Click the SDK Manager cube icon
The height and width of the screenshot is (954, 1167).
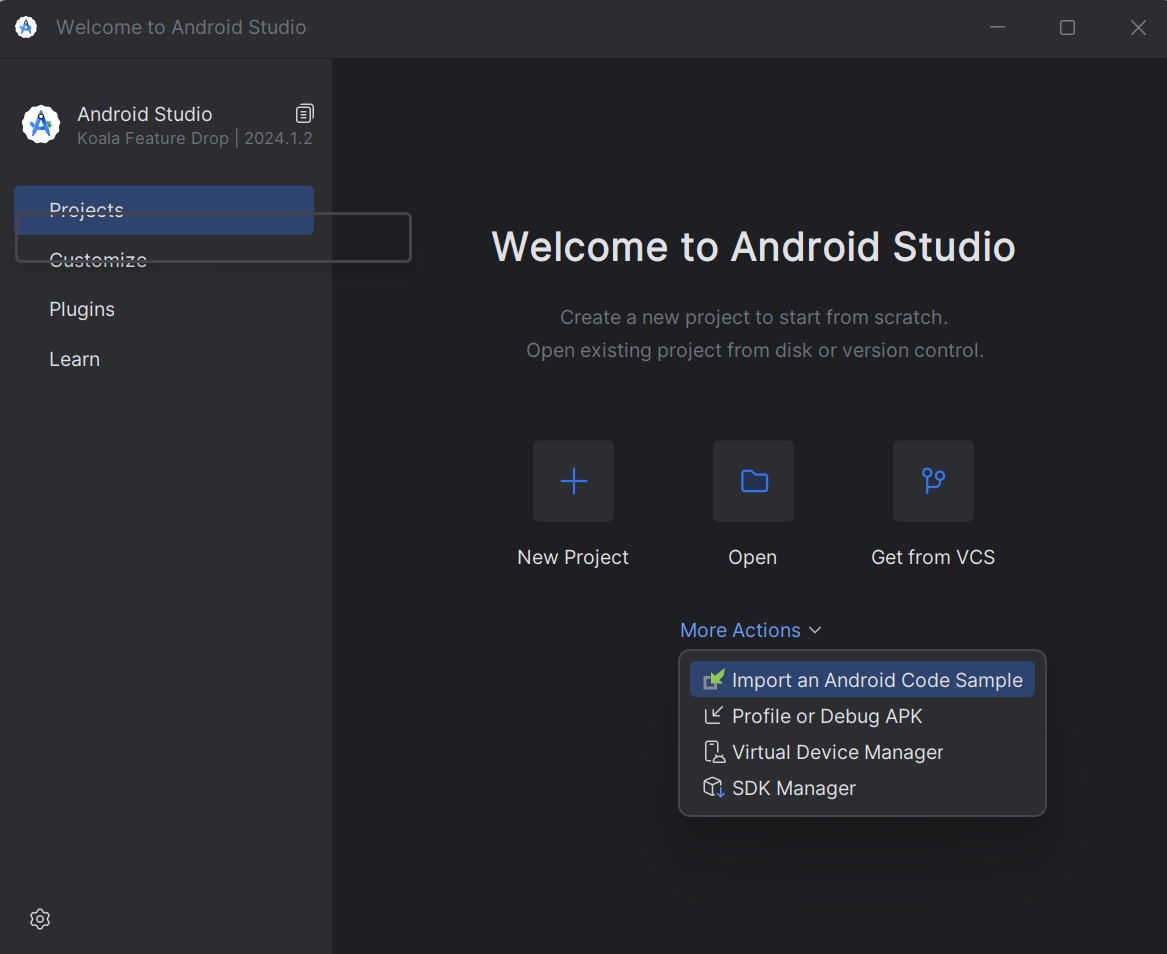coord(713,787)
